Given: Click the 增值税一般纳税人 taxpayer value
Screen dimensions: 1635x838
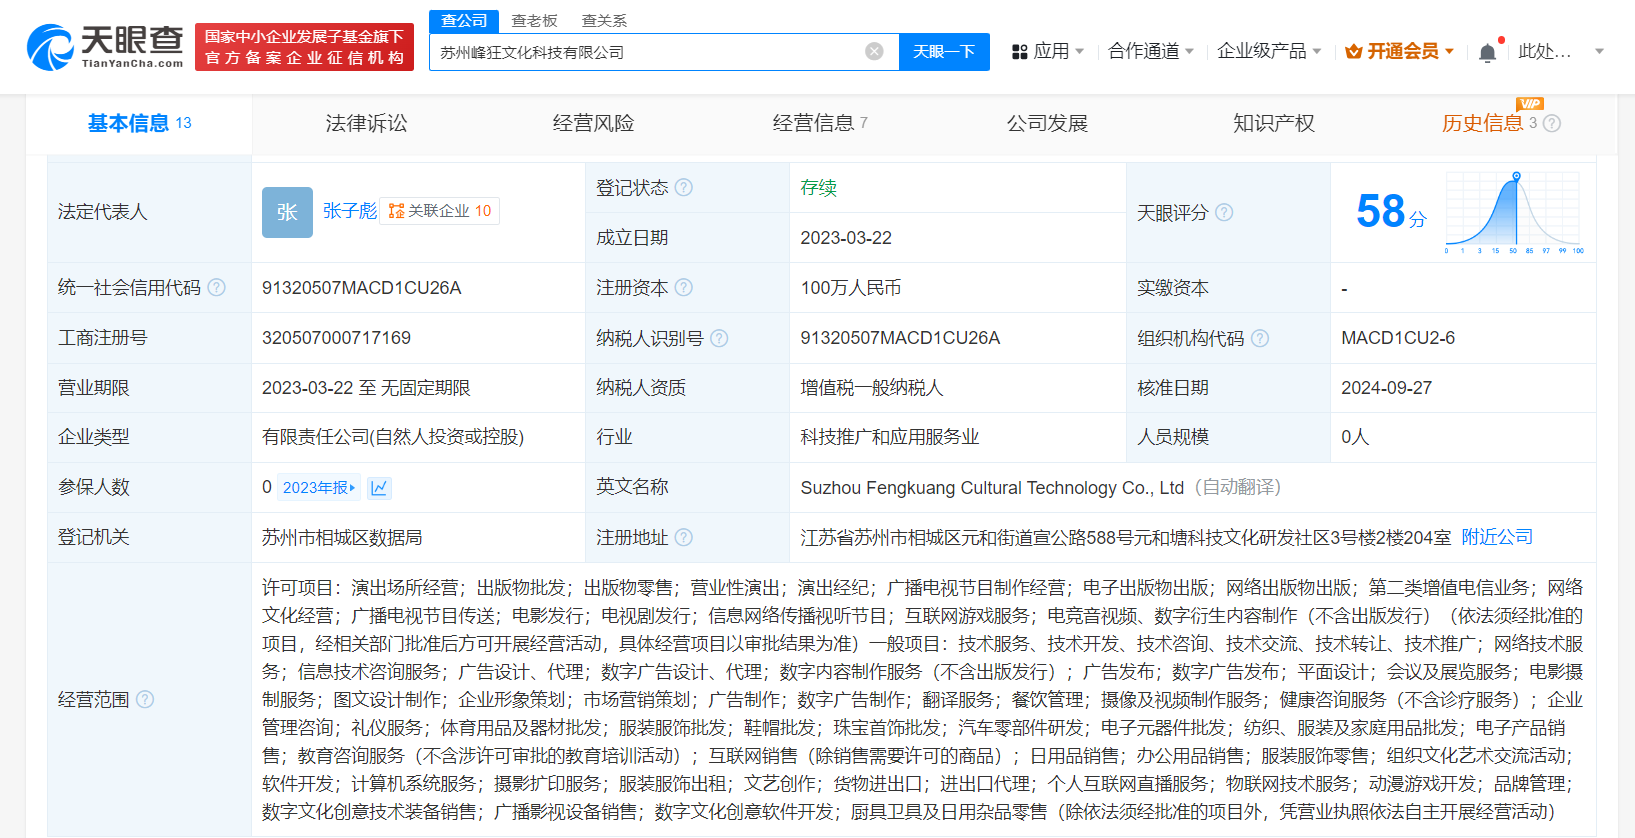Looking at the screenshot, I should (x=872, y=388).
